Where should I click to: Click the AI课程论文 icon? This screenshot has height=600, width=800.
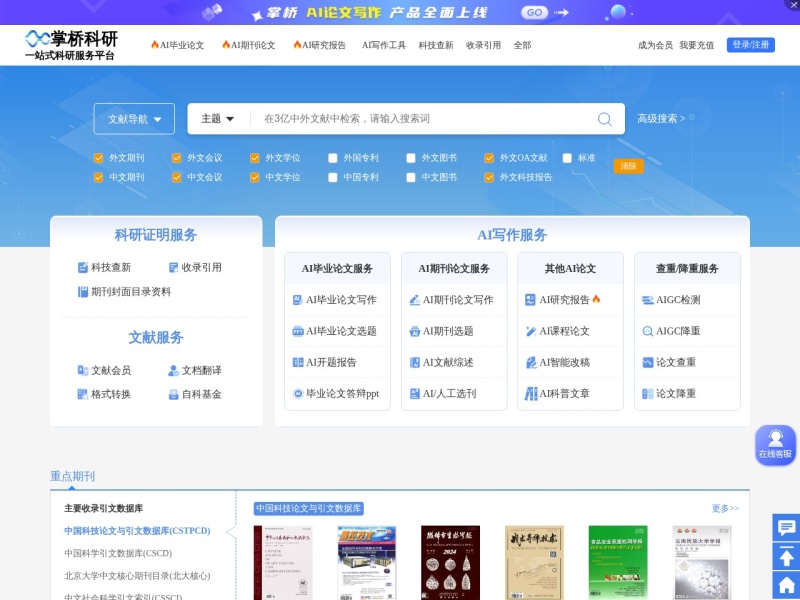531,331
